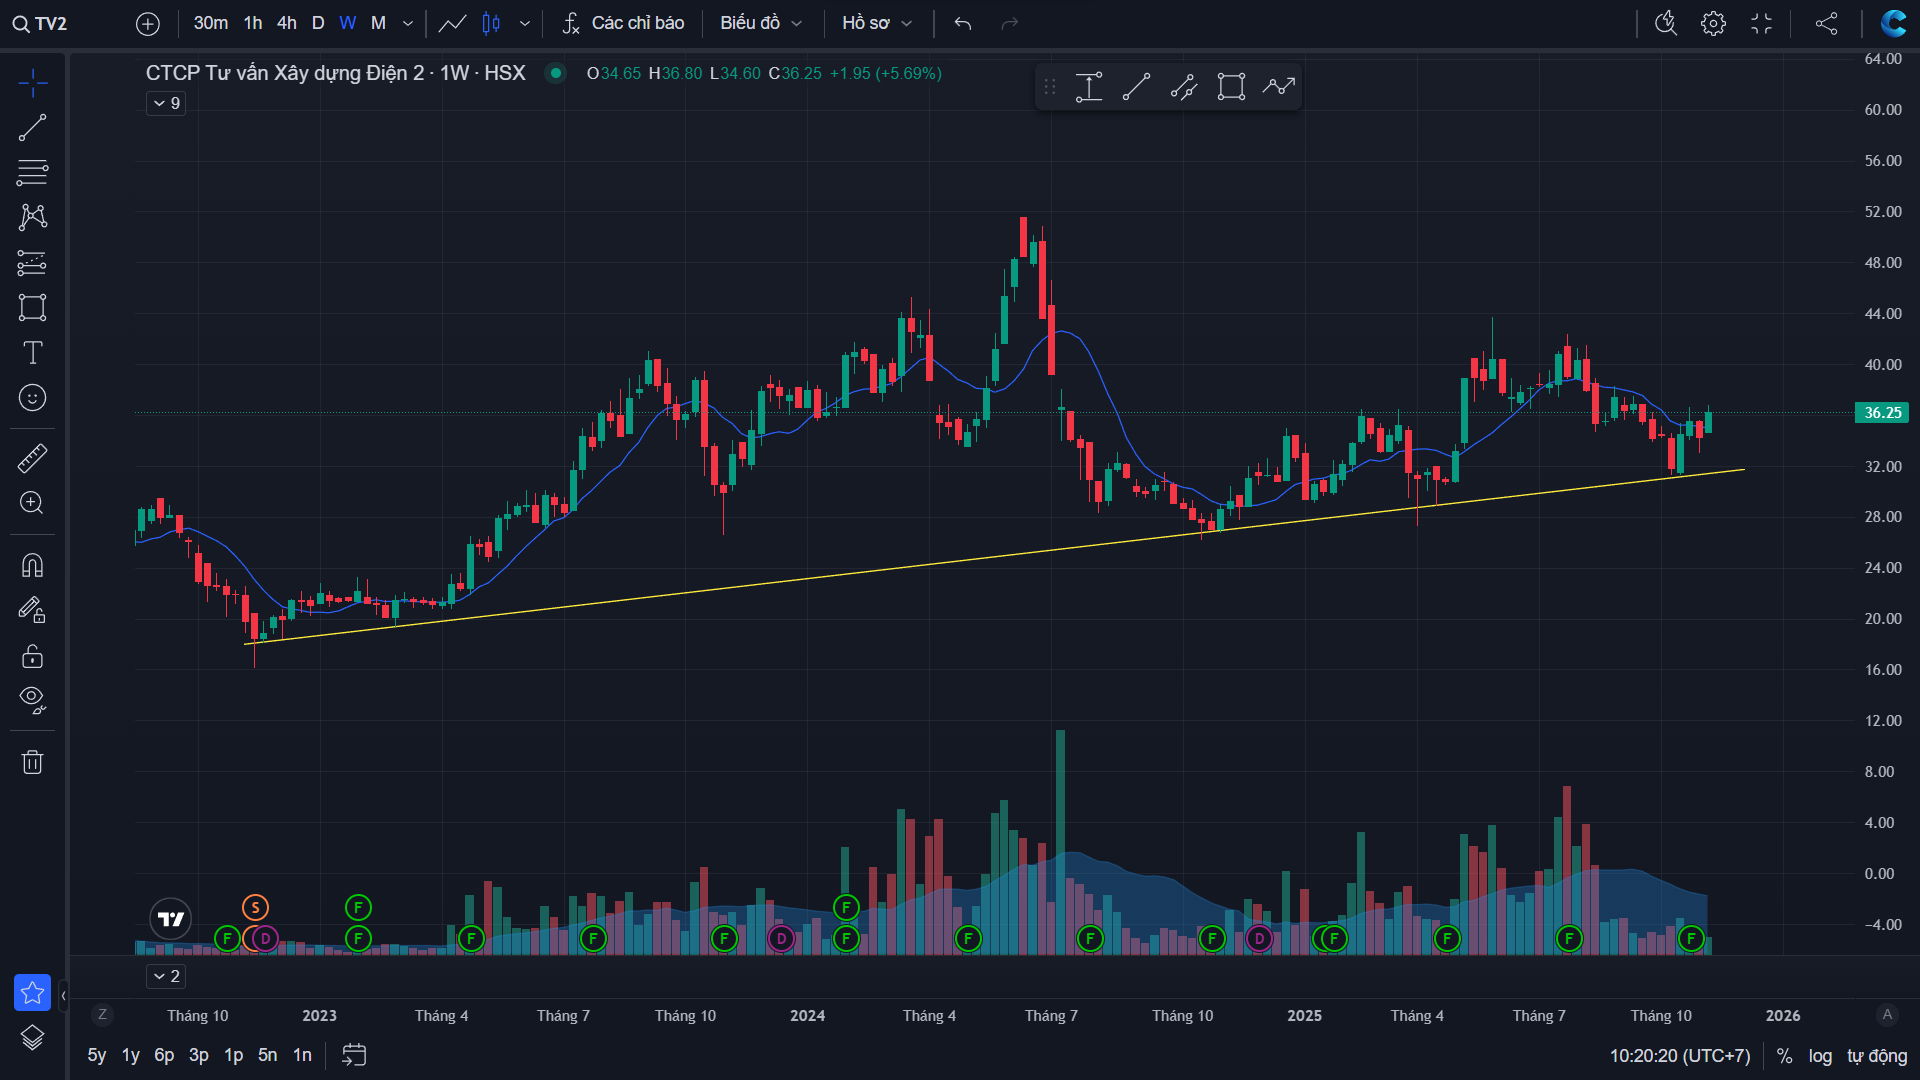1920x1080 pixels.
Task: Open the Fibonacci retracement tool
Action: [32, 172]
